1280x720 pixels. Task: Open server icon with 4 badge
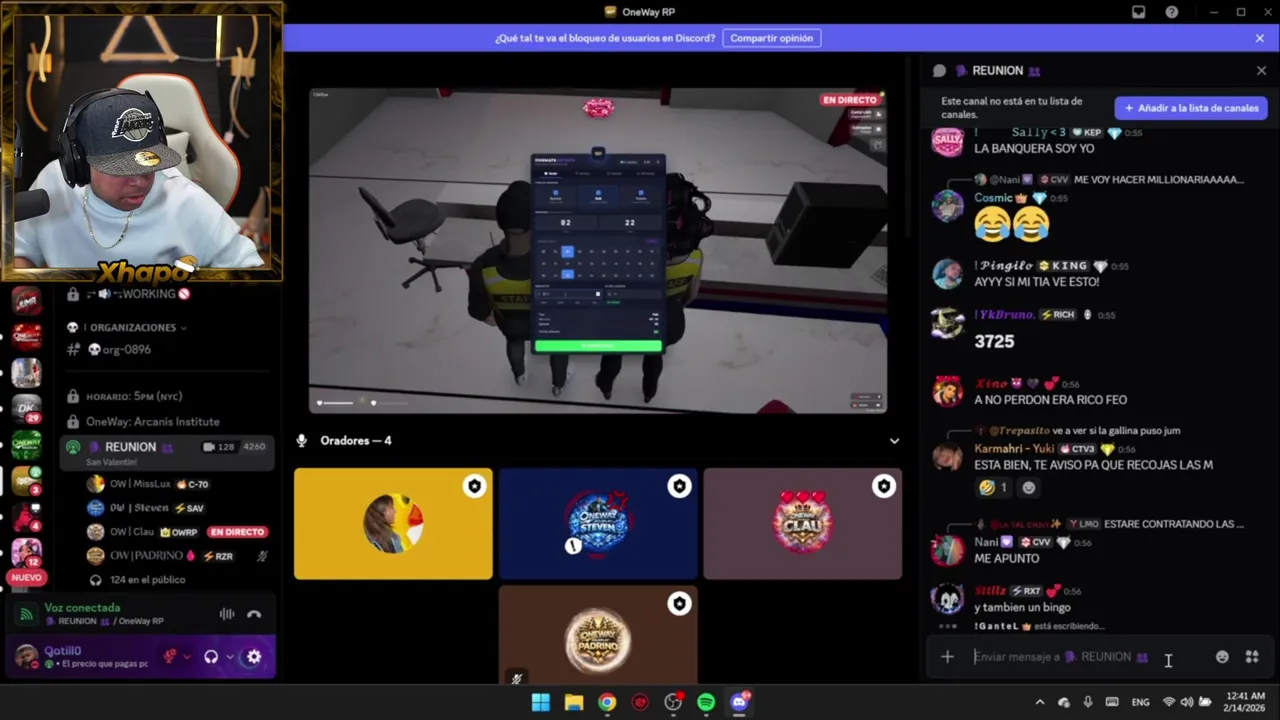click(27, 516)
